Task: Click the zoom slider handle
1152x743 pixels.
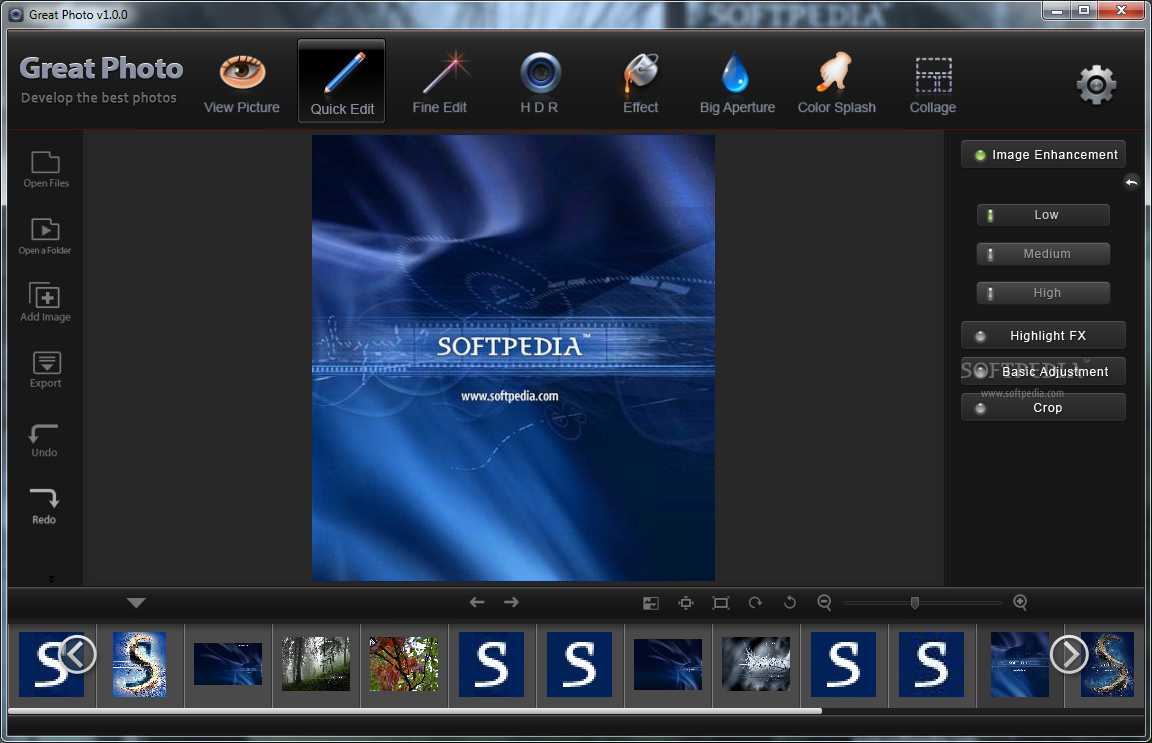Action: pyautogui.click(x=915, y=603)
